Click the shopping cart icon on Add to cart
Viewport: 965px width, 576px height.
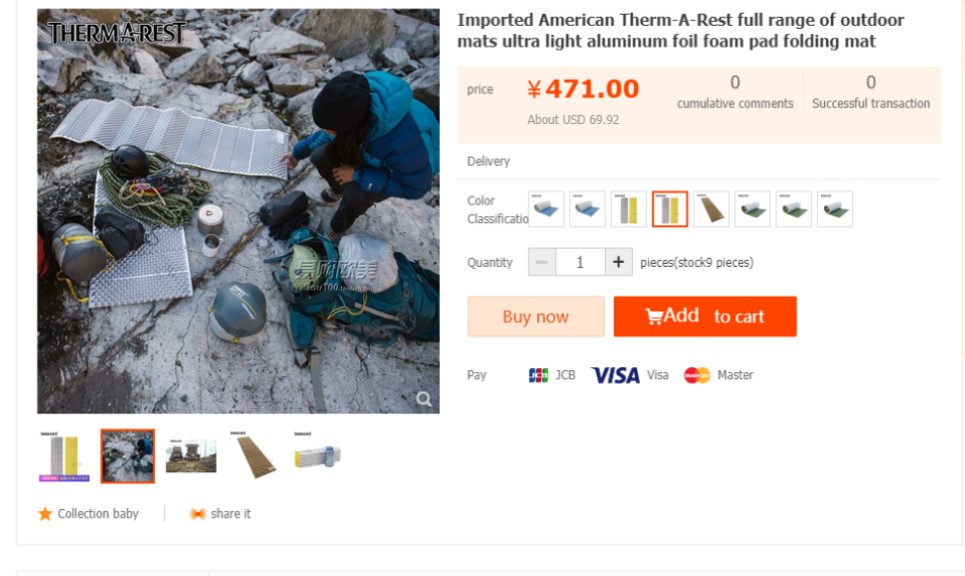tap(654, 316)
